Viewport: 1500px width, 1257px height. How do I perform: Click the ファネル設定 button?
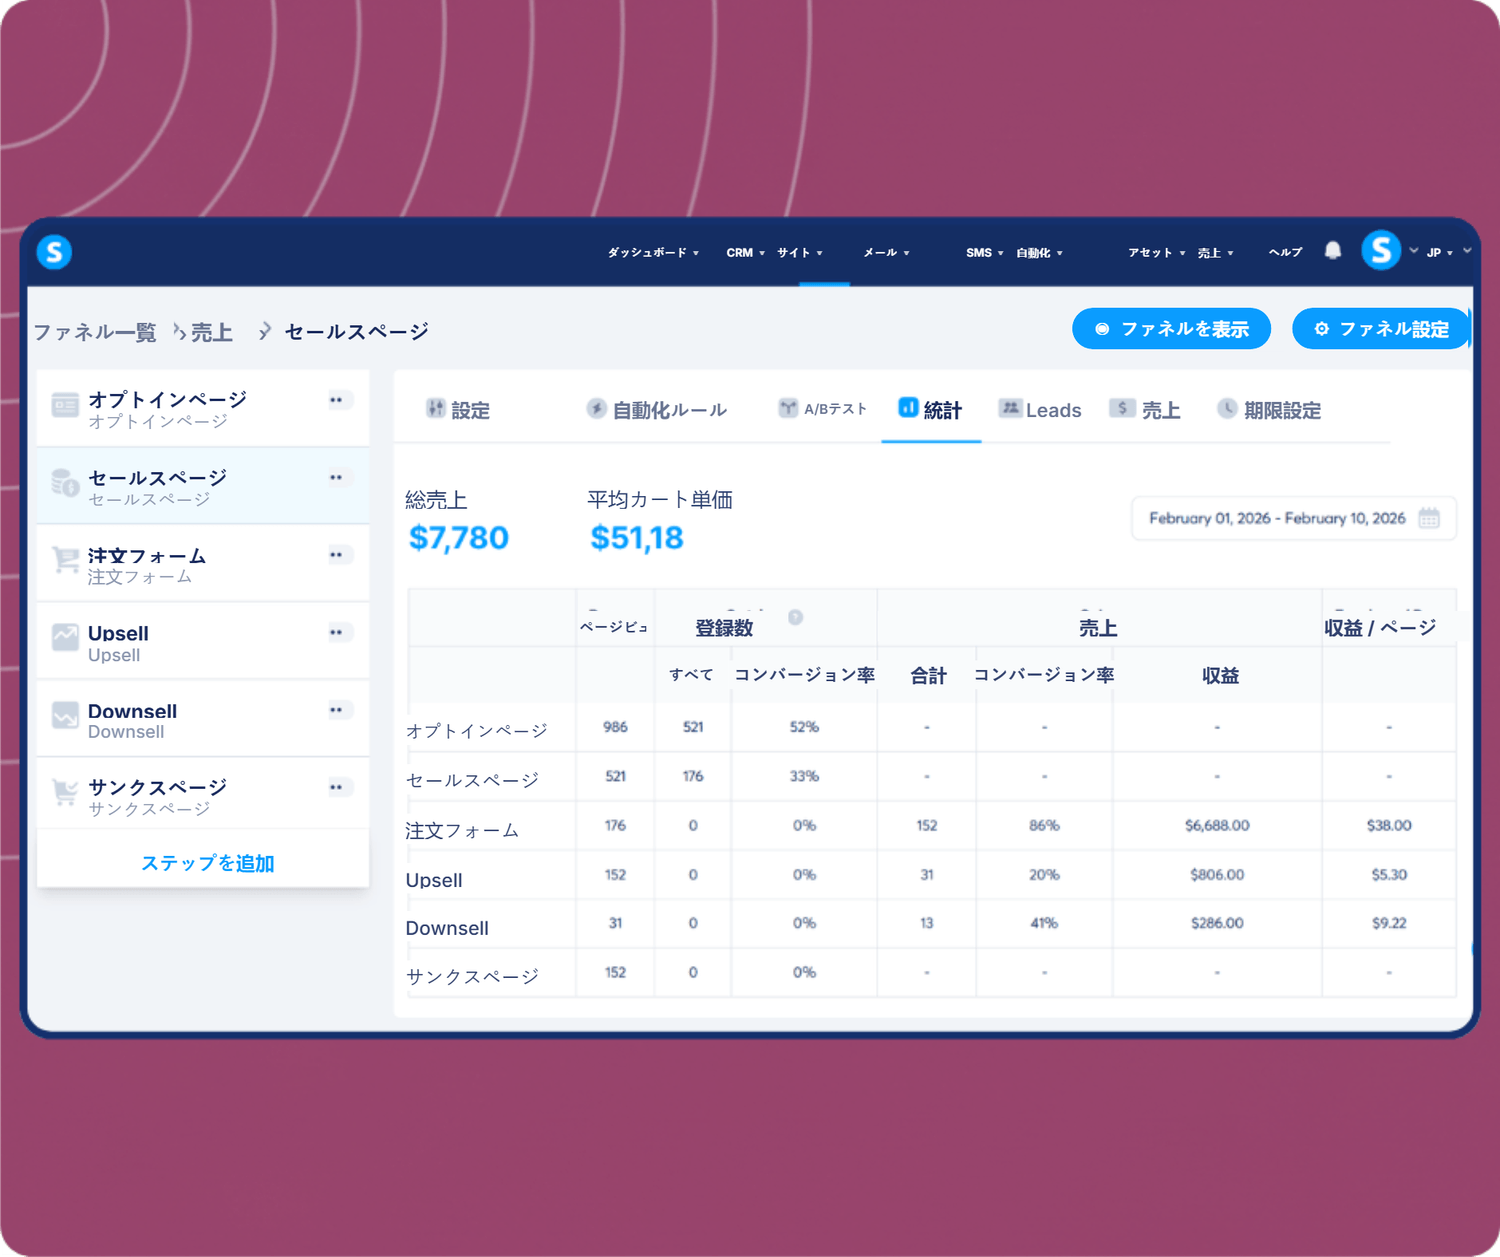click(x=1381, y=329)
